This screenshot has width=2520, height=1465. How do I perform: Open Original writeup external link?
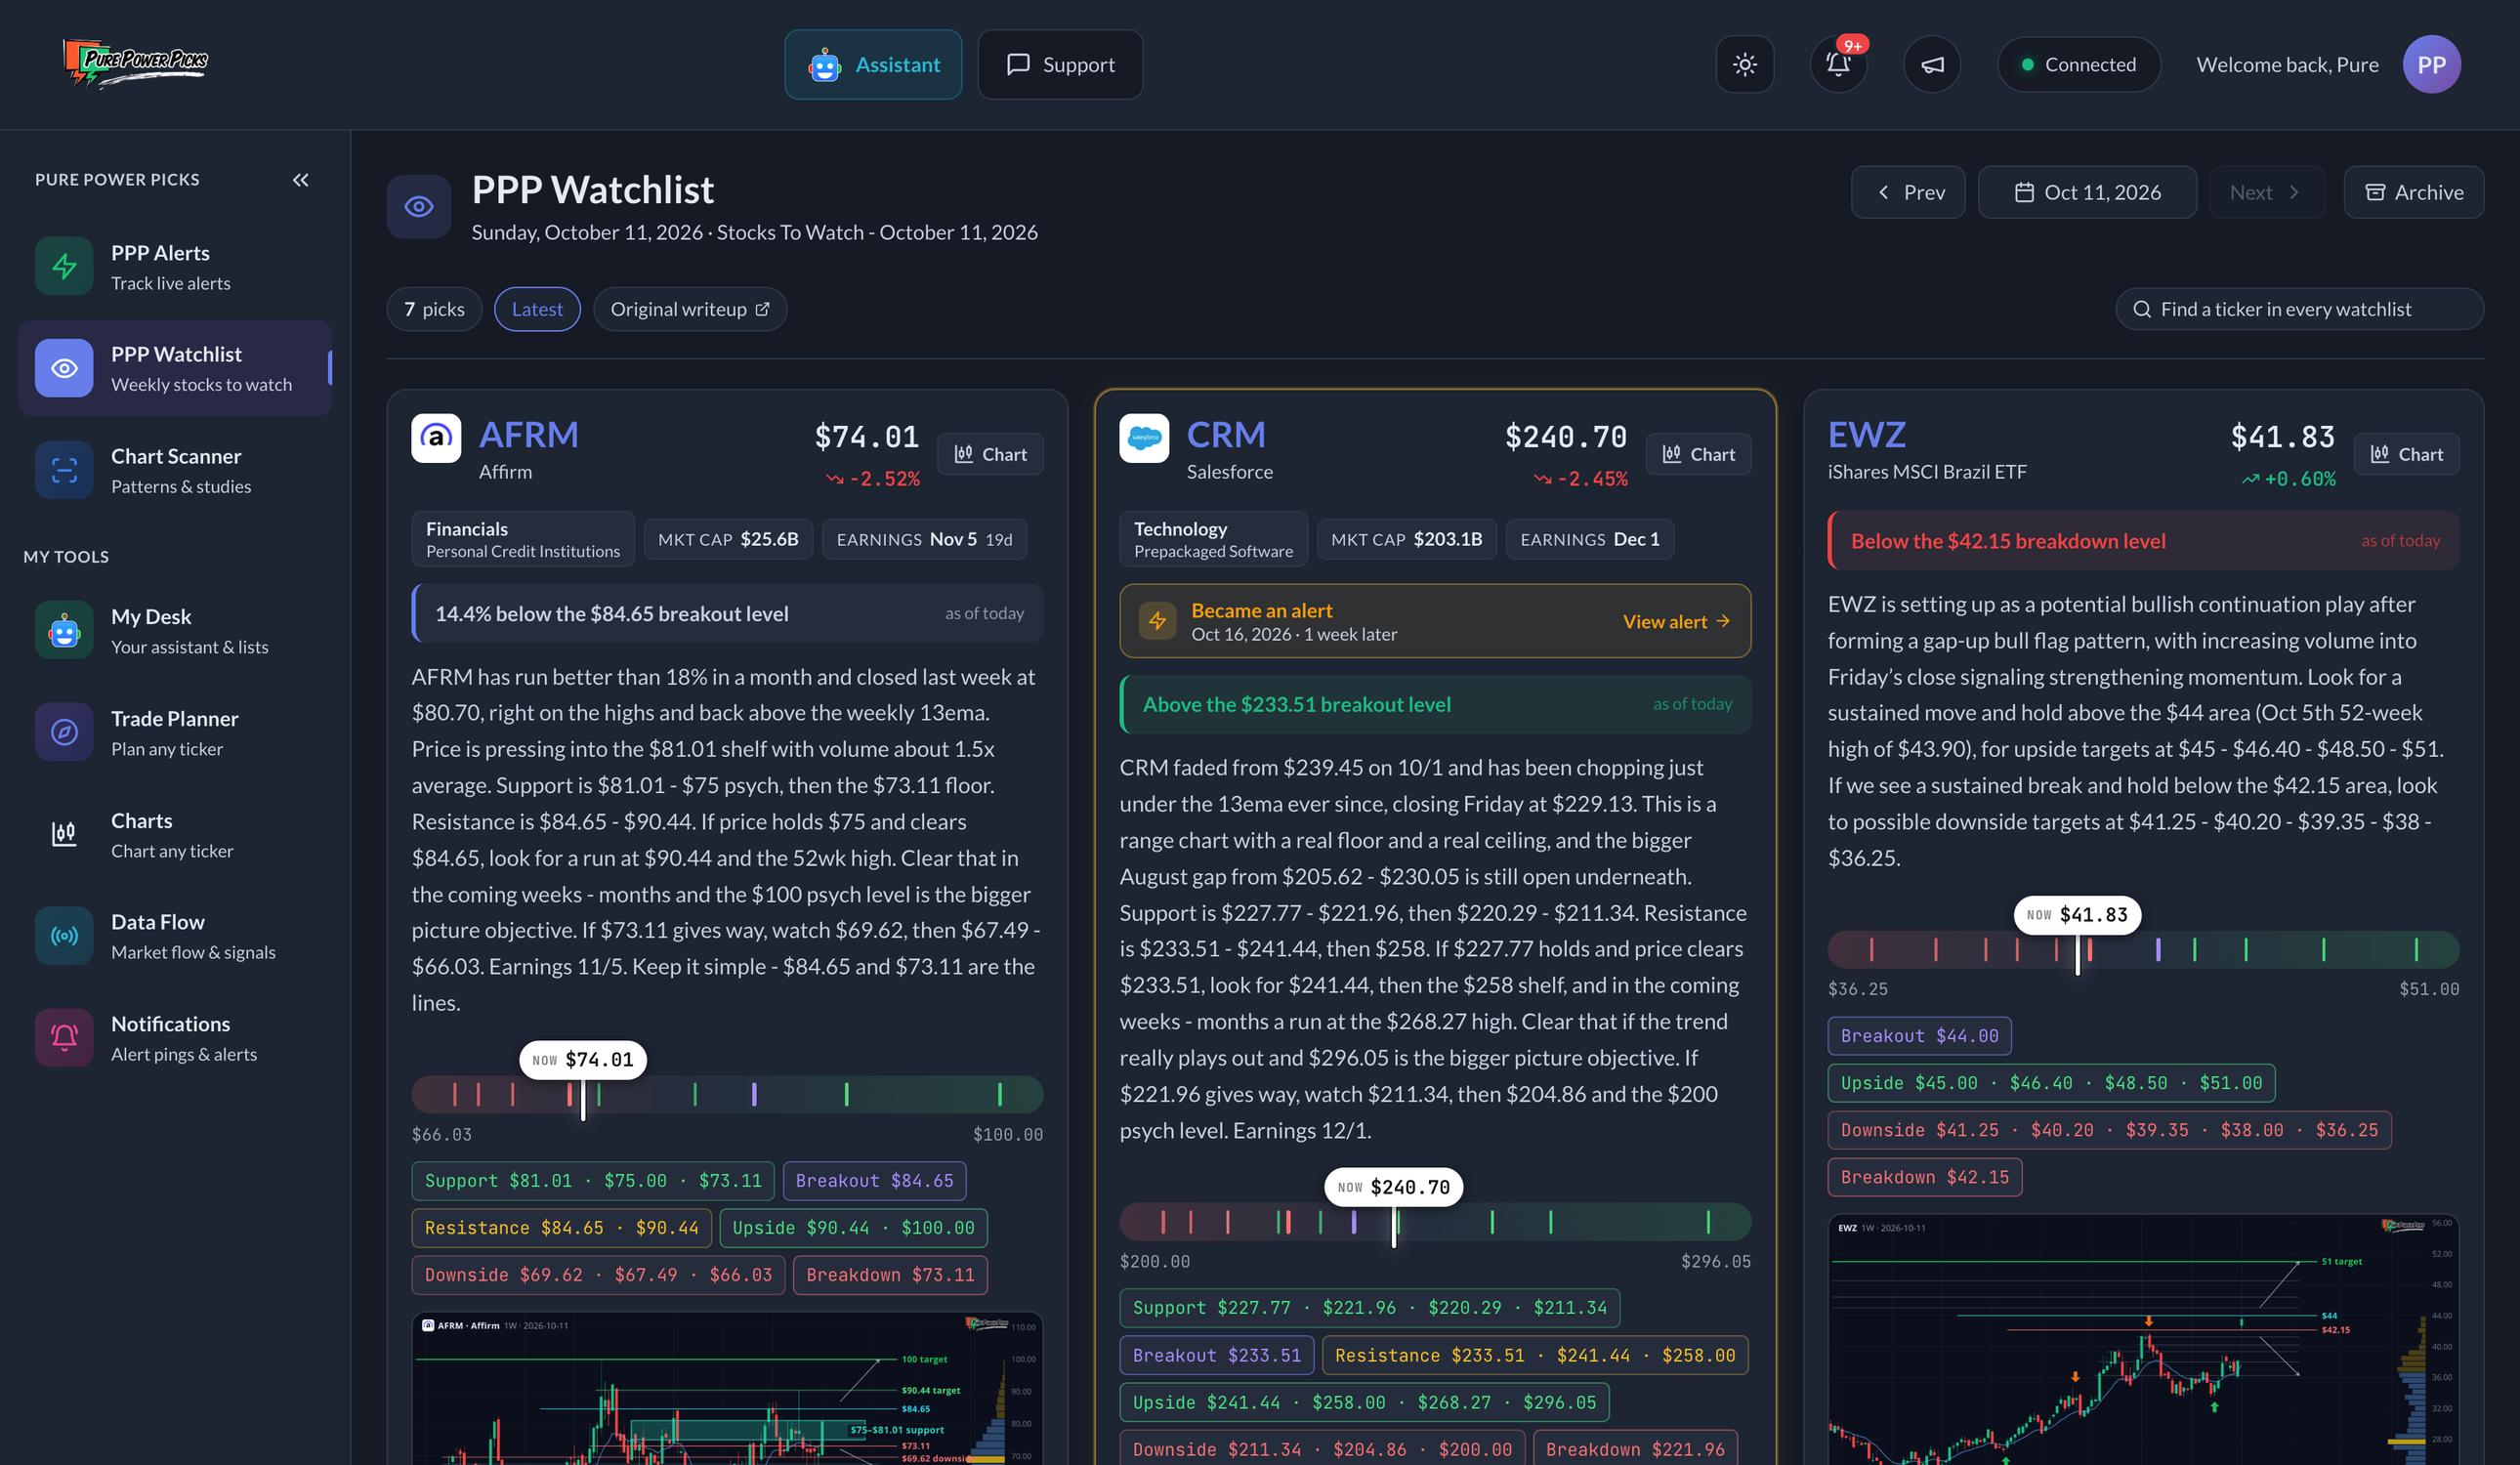[x=690, y=309]
